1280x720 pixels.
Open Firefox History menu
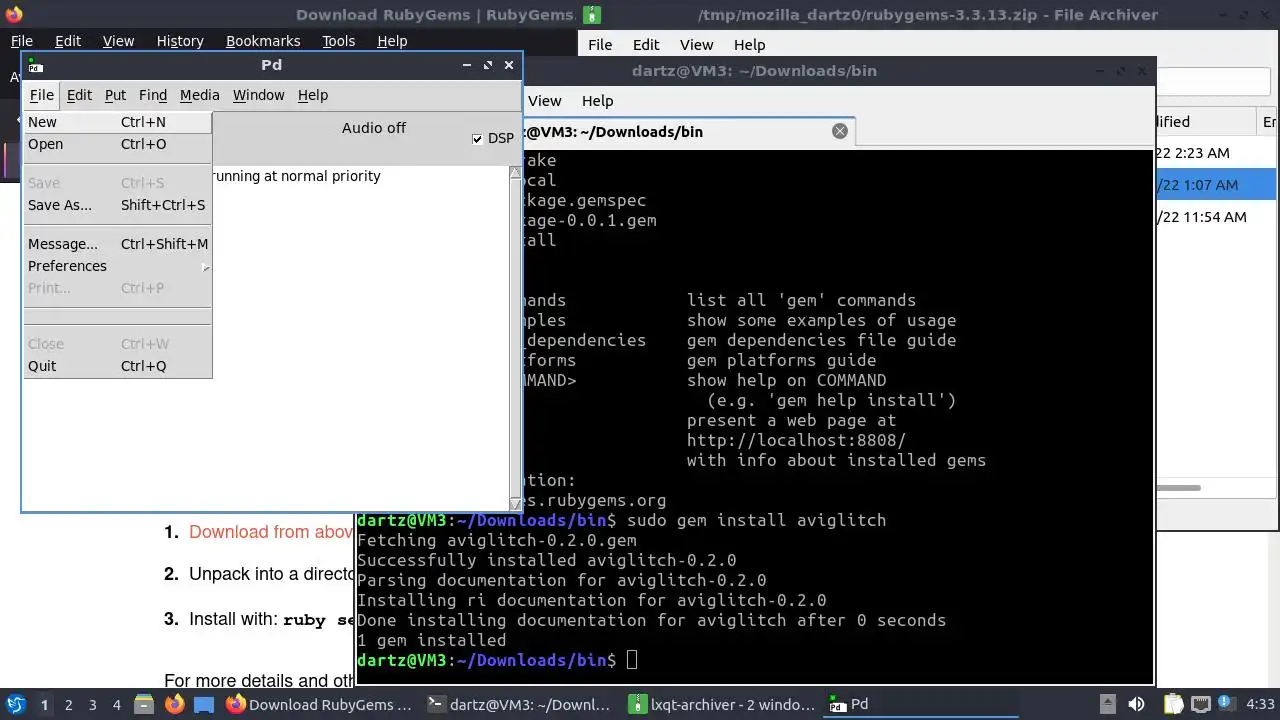(x=180, y=41)
